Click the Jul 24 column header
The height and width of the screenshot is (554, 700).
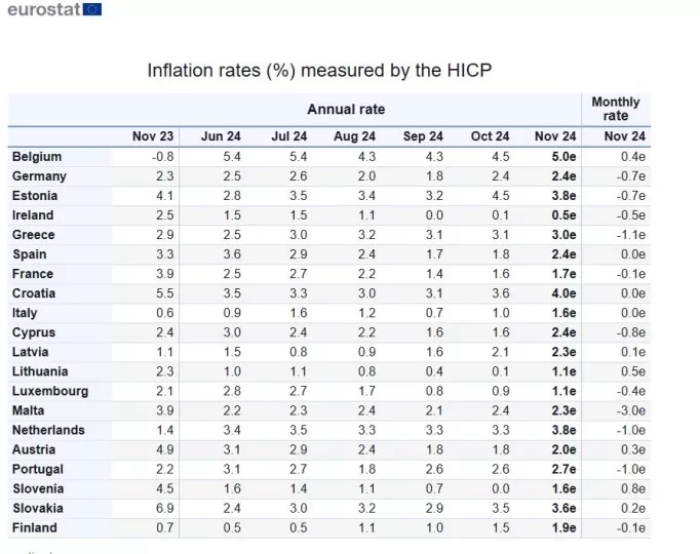tap(289, 136)
